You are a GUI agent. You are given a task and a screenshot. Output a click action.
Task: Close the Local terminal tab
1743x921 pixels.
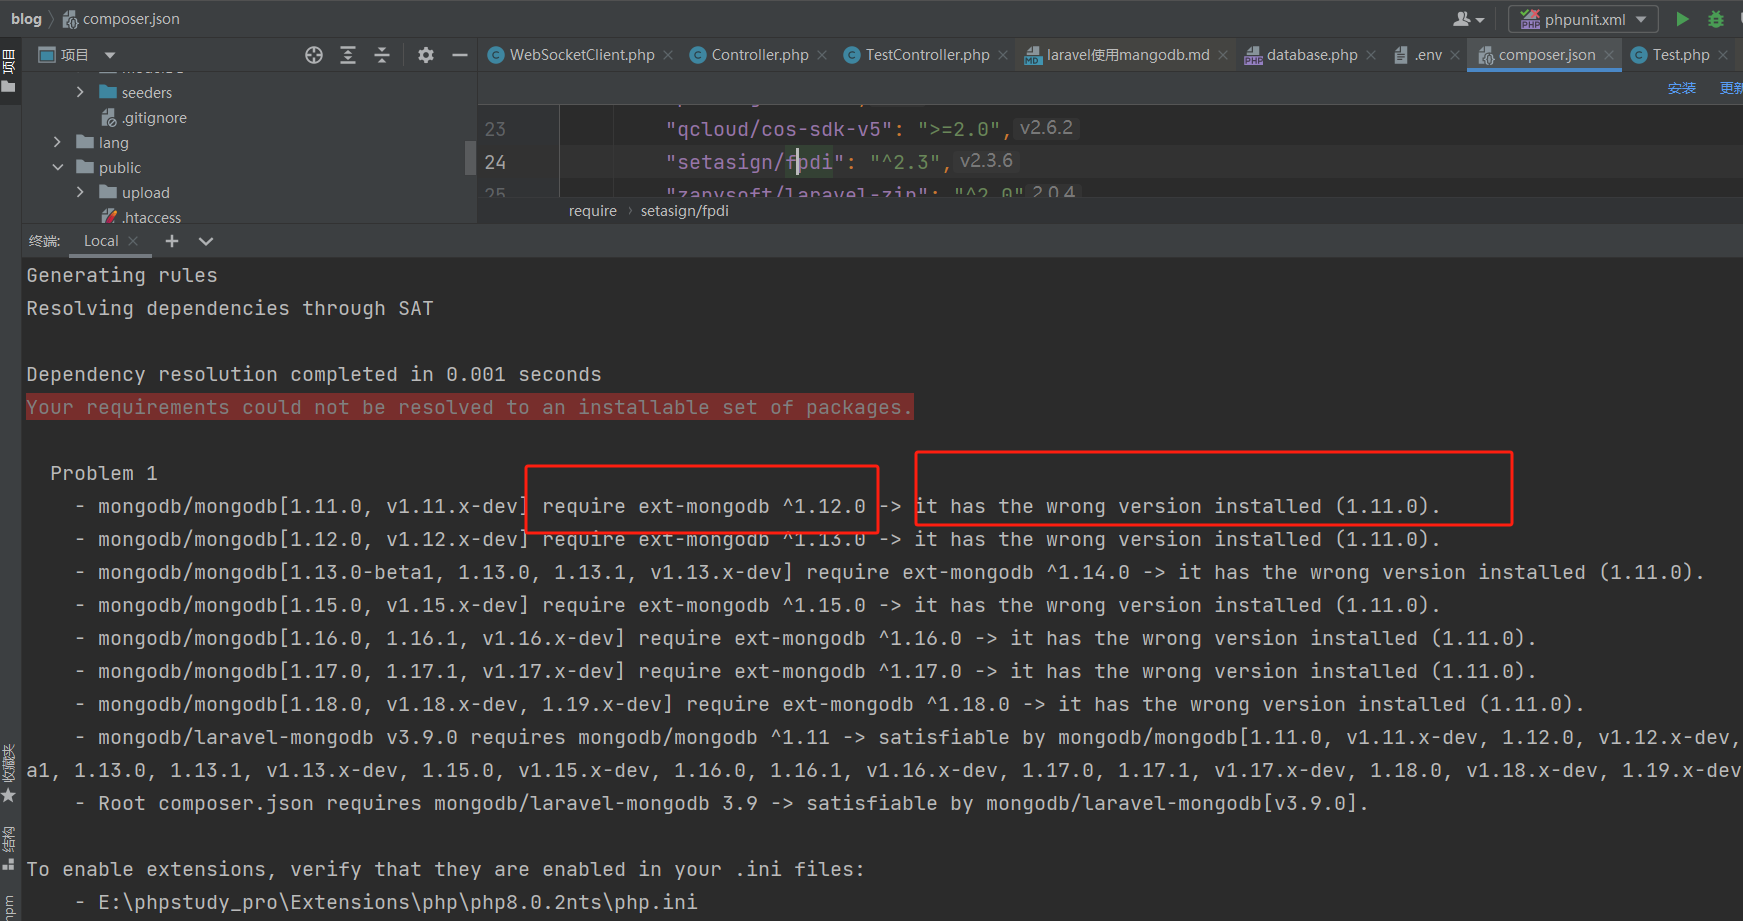(x=133, y=241)
